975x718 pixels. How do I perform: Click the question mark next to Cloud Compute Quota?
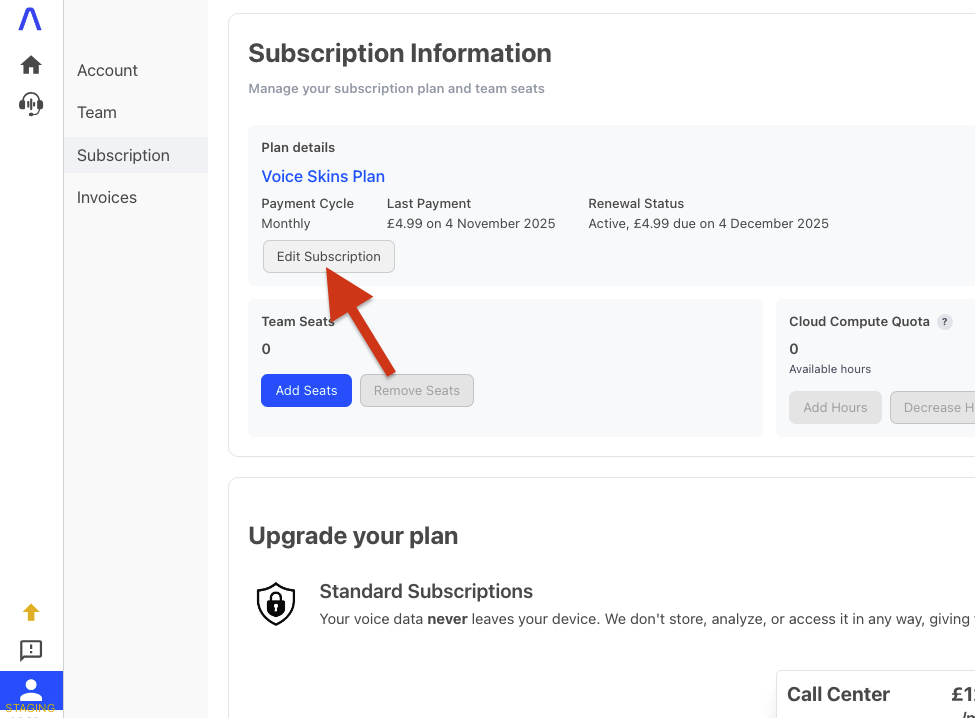point(944,321)
